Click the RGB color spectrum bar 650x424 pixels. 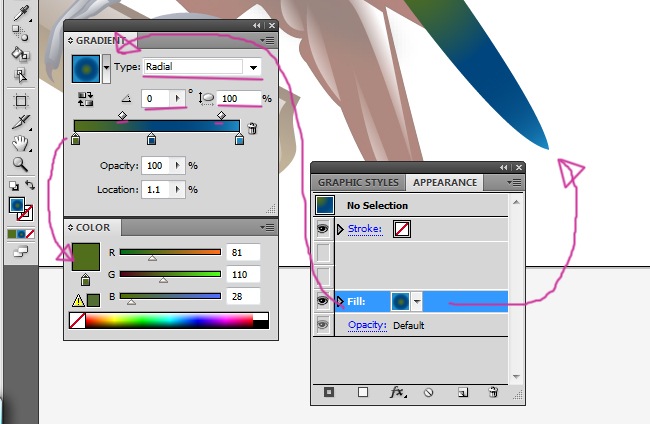(168, 321)
